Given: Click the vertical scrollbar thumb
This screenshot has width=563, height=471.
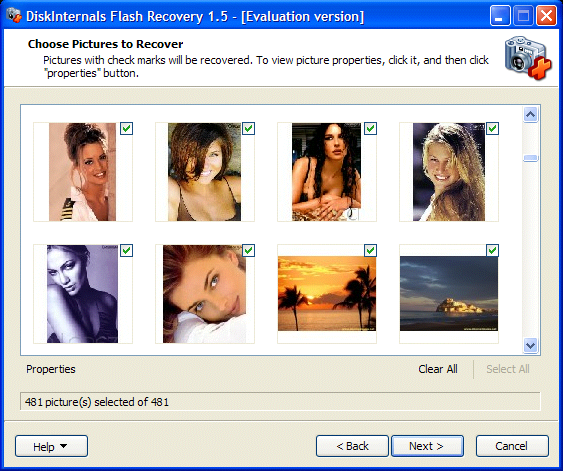Looking at the screenshot, I should (531, 158).
